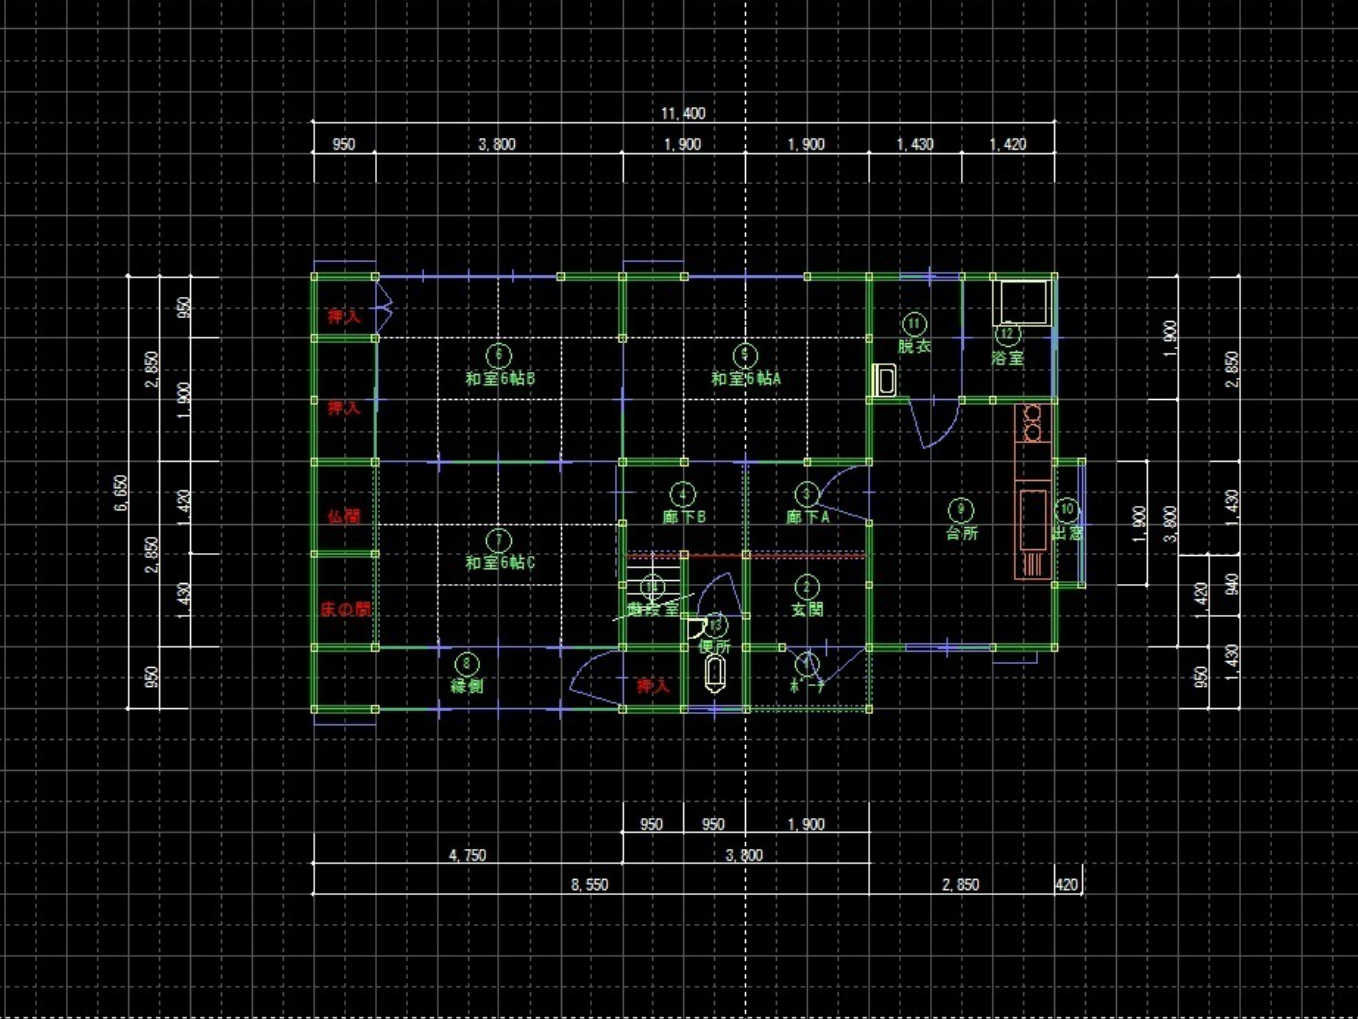1358x1019 pixels.
Task: Select the red 仏間 label
Action: click(343, 517)
